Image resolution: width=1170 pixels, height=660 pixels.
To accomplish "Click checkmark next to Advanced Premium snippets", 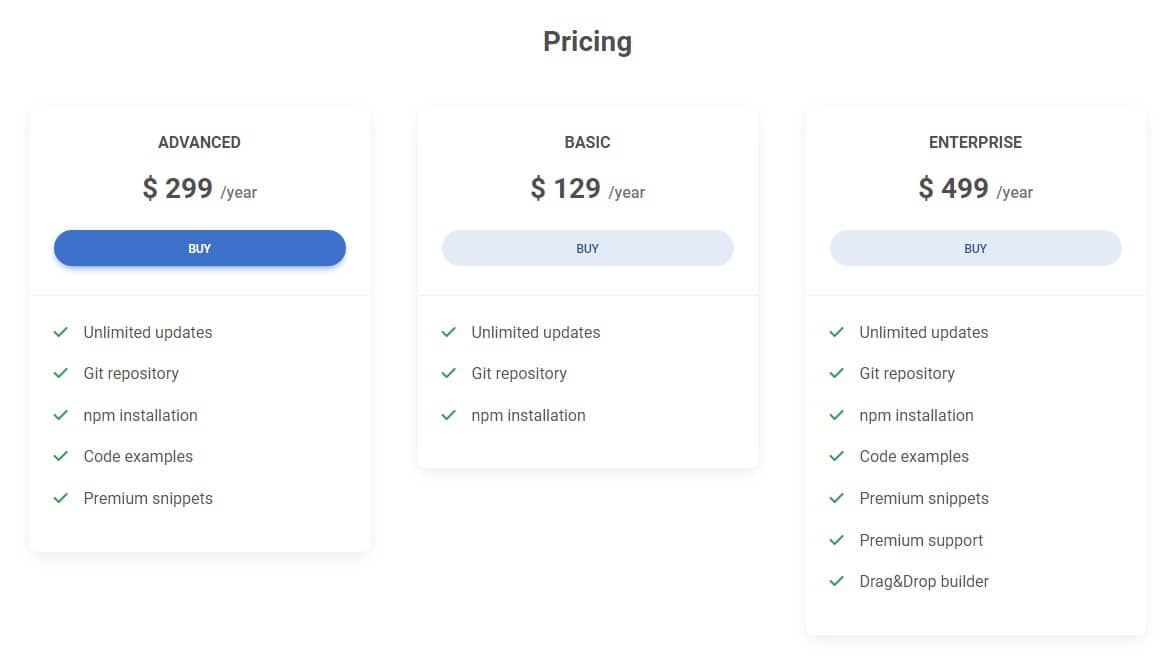I will tap(61, 498).
